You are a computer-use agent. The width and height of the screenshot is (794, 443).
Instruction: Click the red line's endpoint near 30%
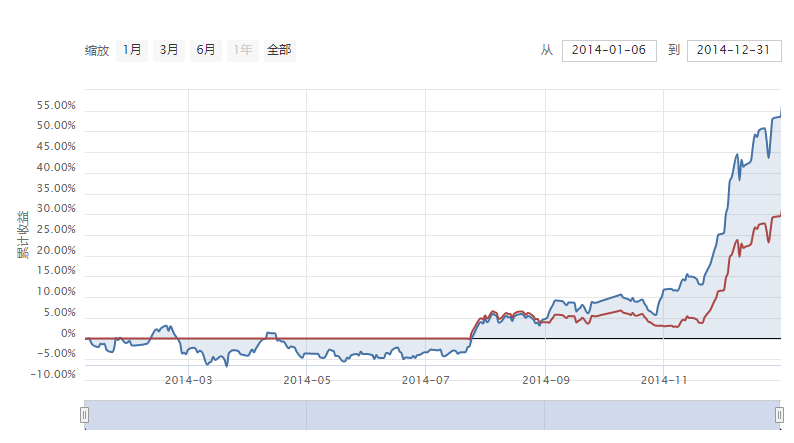(779, 214)
